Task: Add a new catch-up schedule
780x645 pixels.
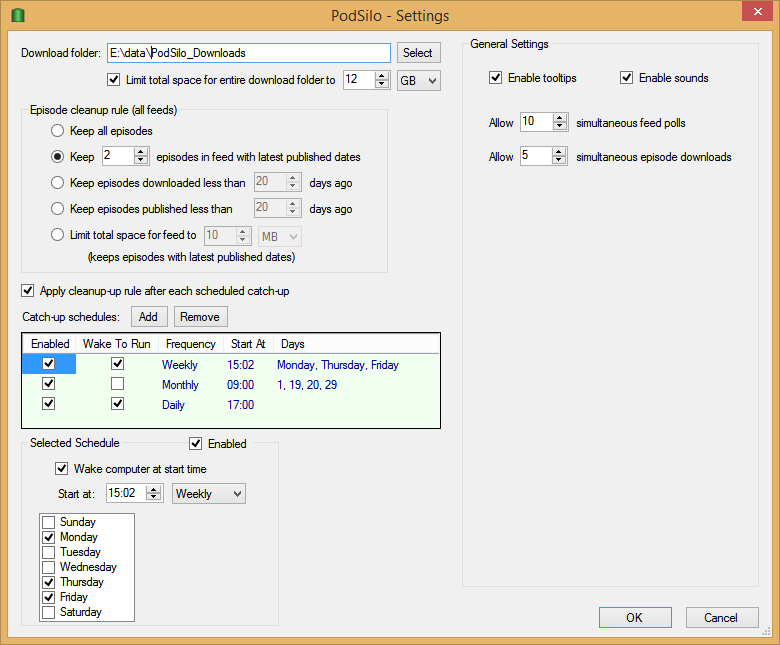Action: tap(148, 317)
